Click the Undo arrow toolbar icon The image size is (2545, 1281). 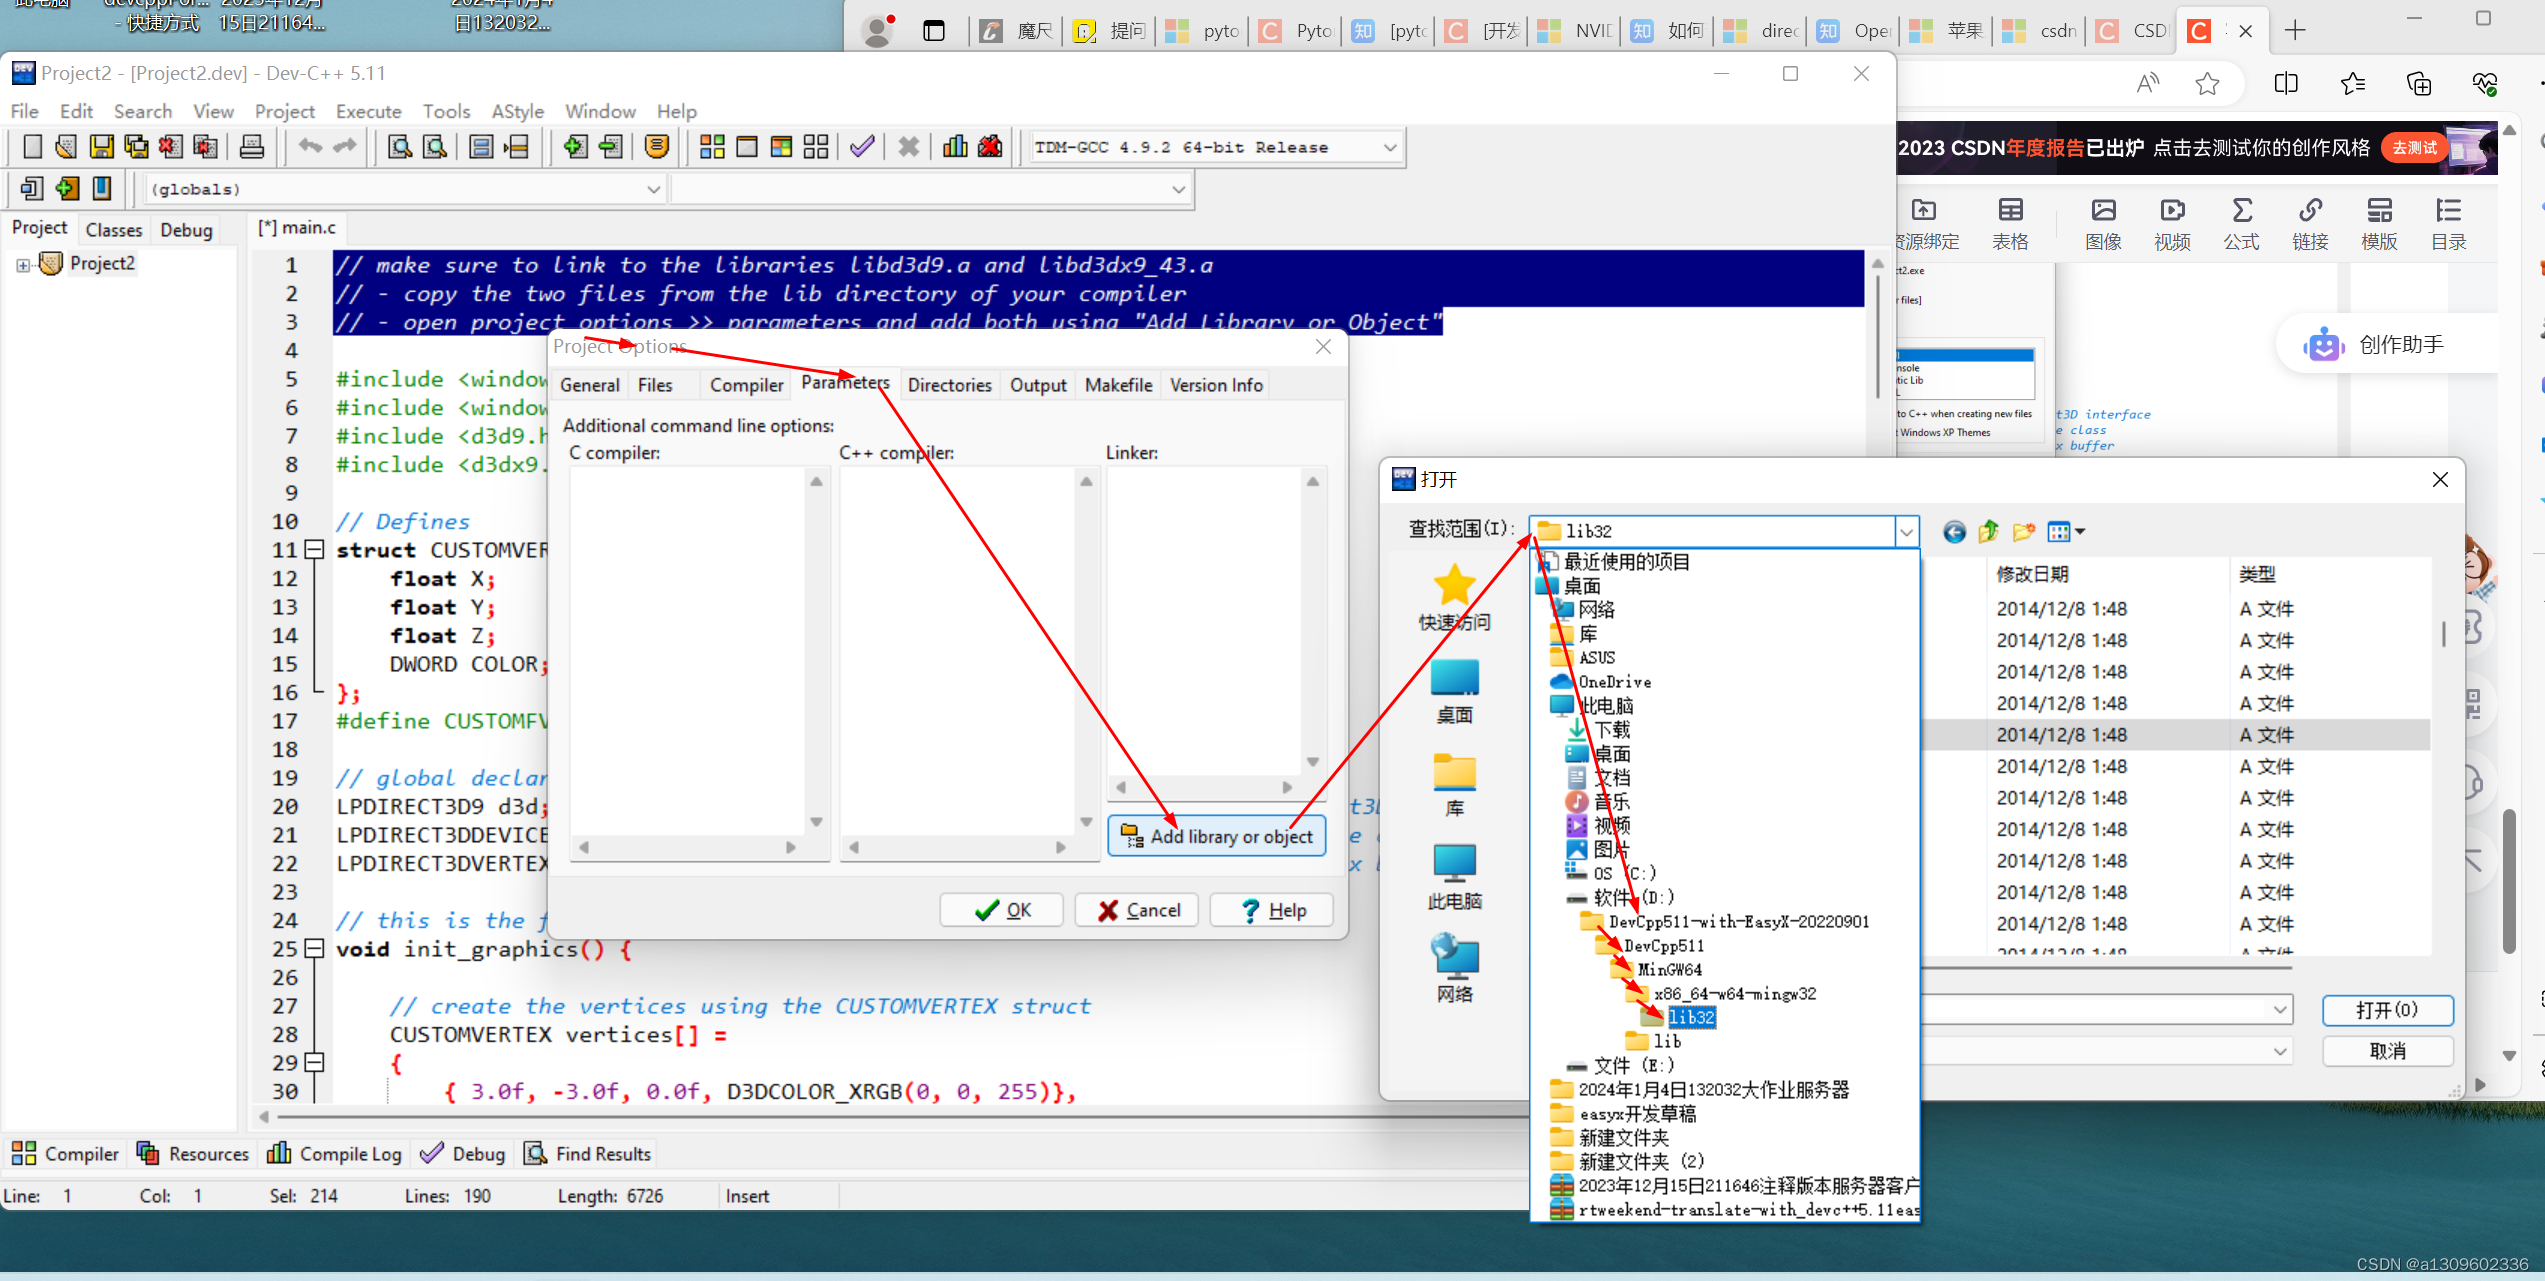tap(310, 147)
